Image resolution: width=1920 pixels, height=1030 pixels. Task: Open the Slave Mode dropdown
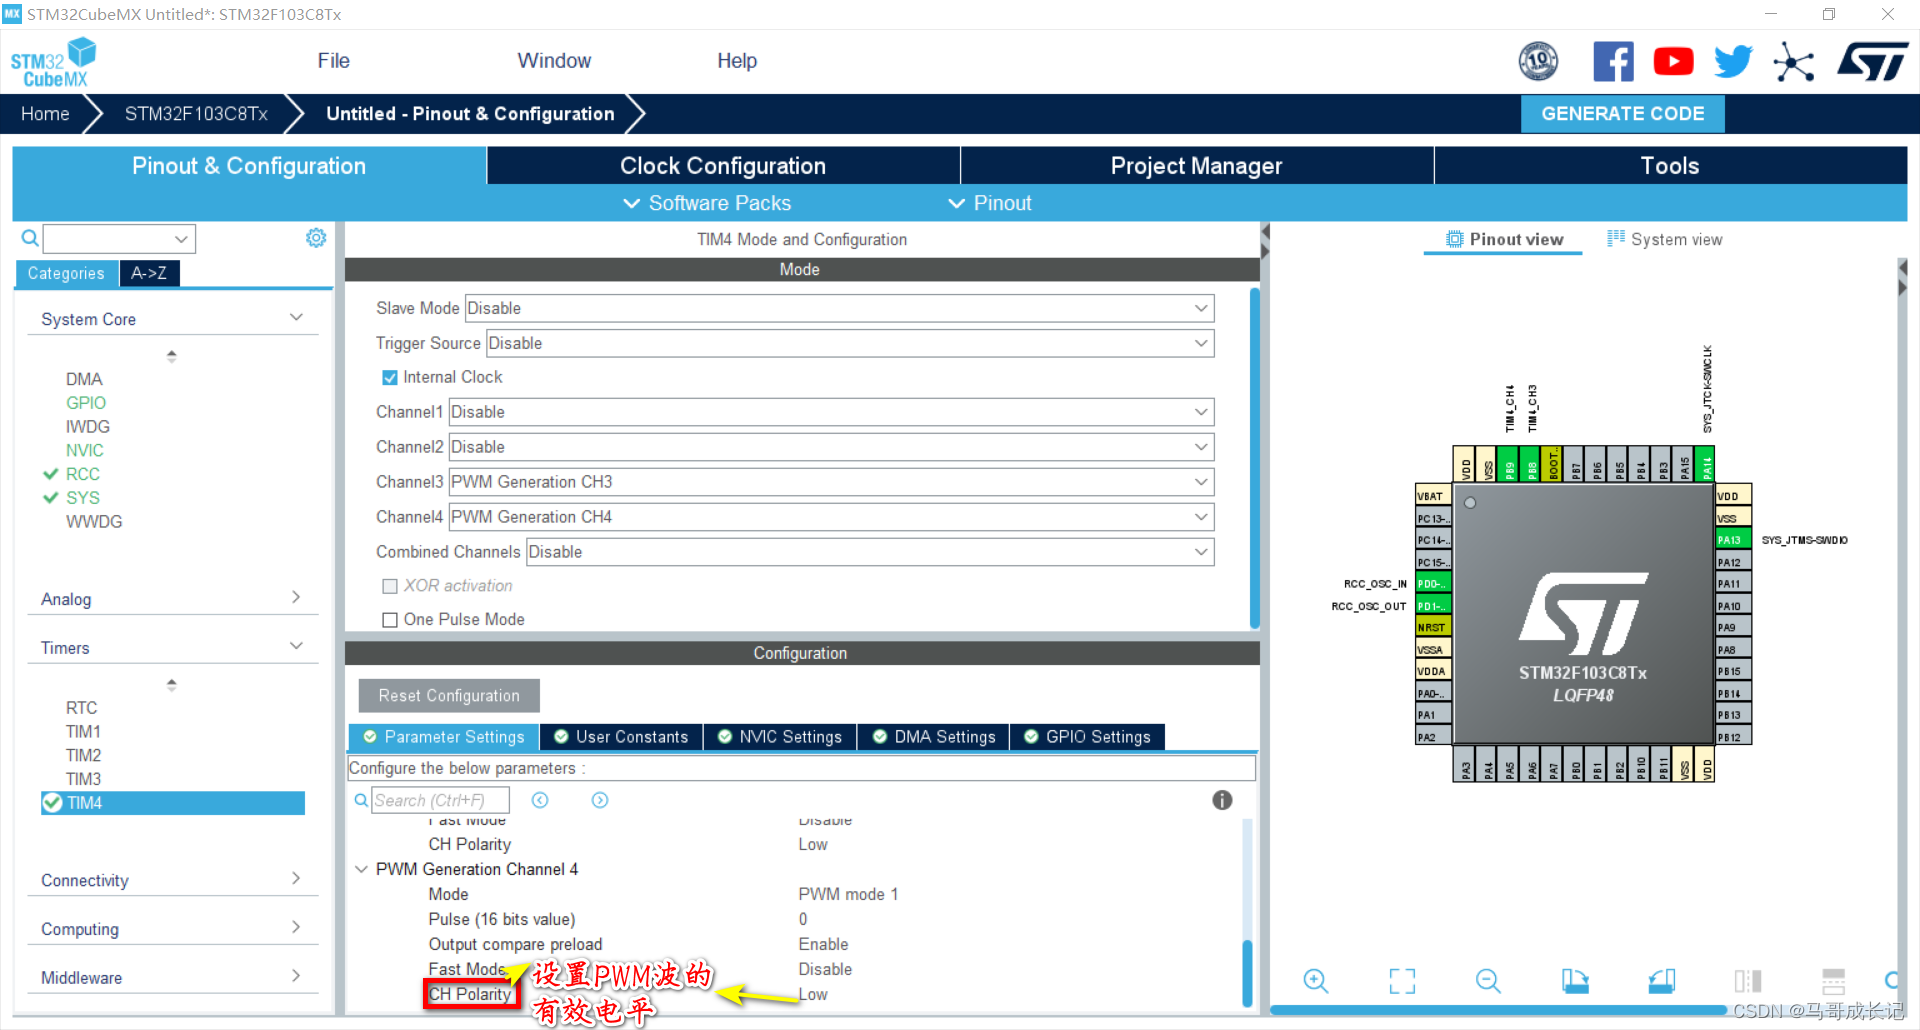840,308
